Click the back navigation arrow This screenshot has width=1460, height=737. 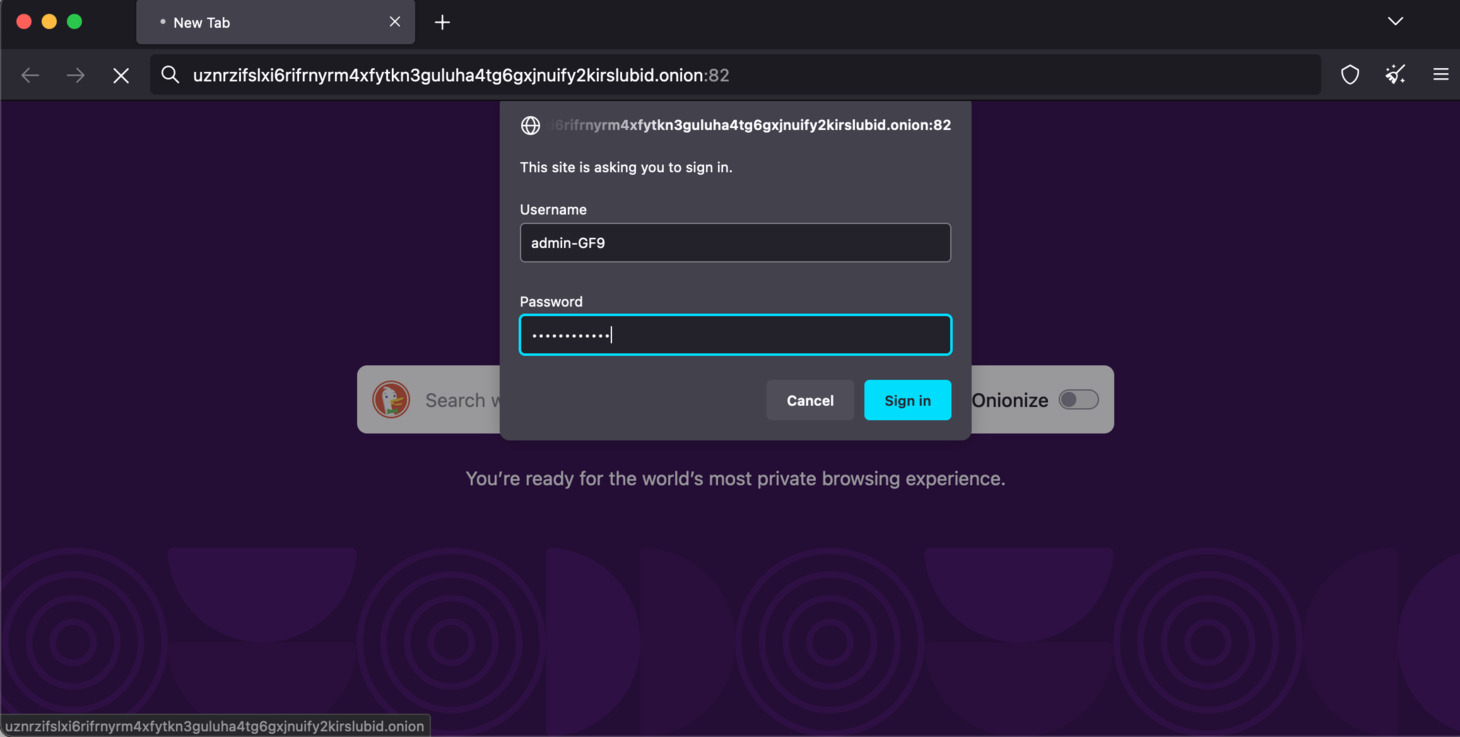(30, 75)
